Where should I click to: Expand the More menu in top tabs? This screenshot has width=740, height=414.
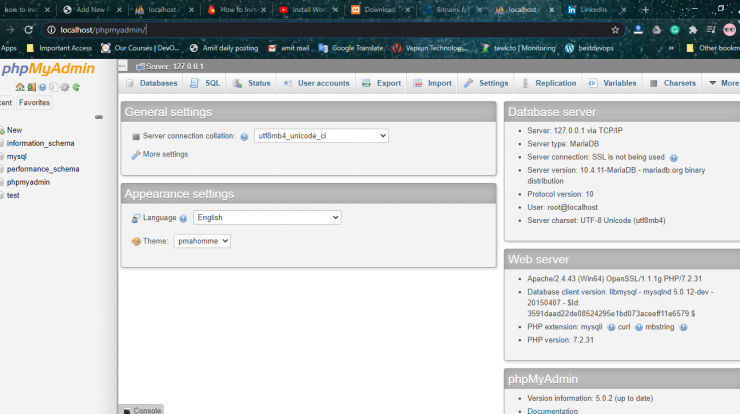click(x=724, y=83)
